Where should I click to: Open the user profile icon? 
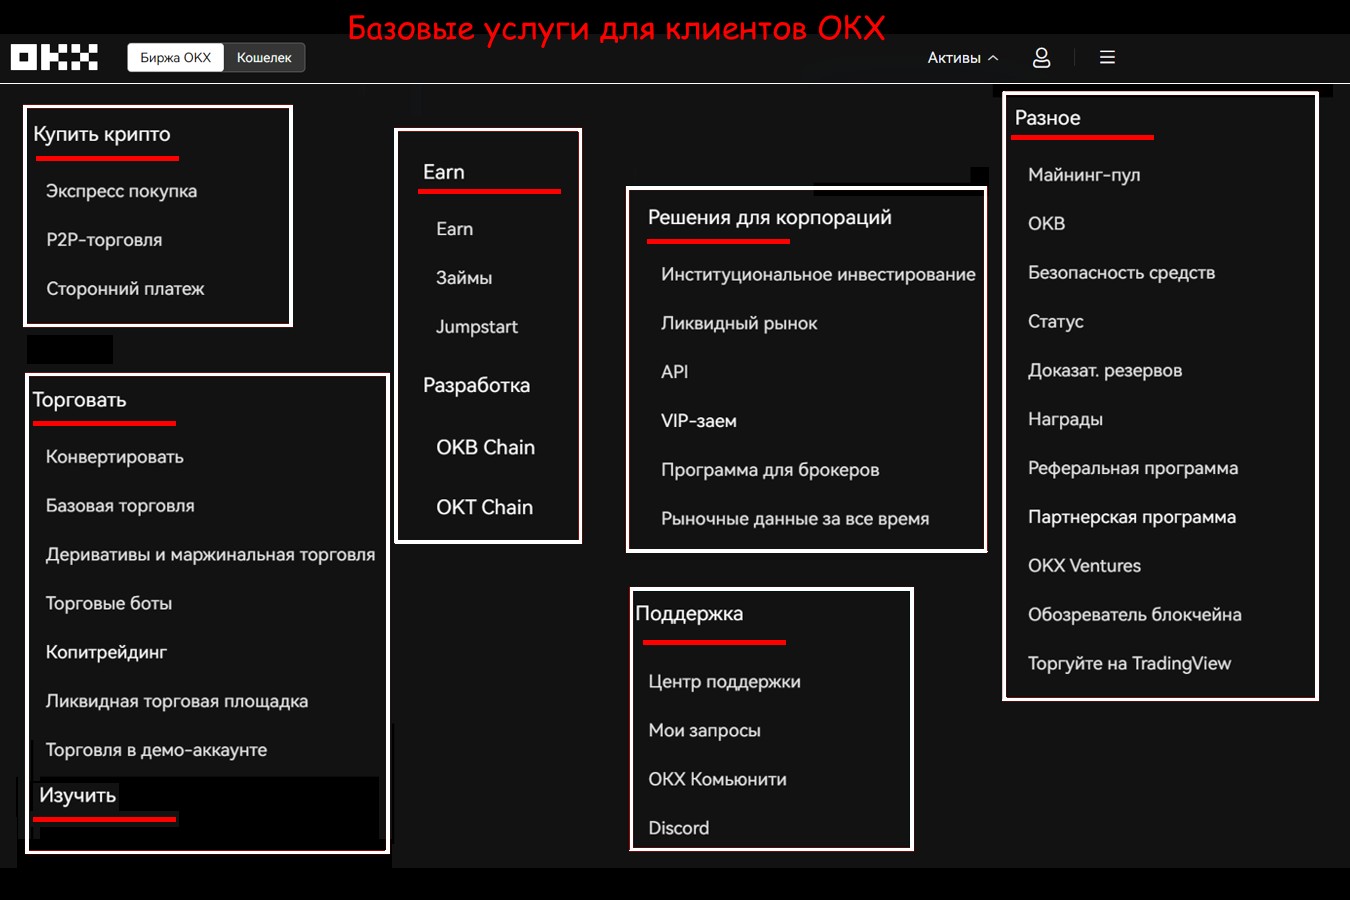click(x=1041, y=57)
